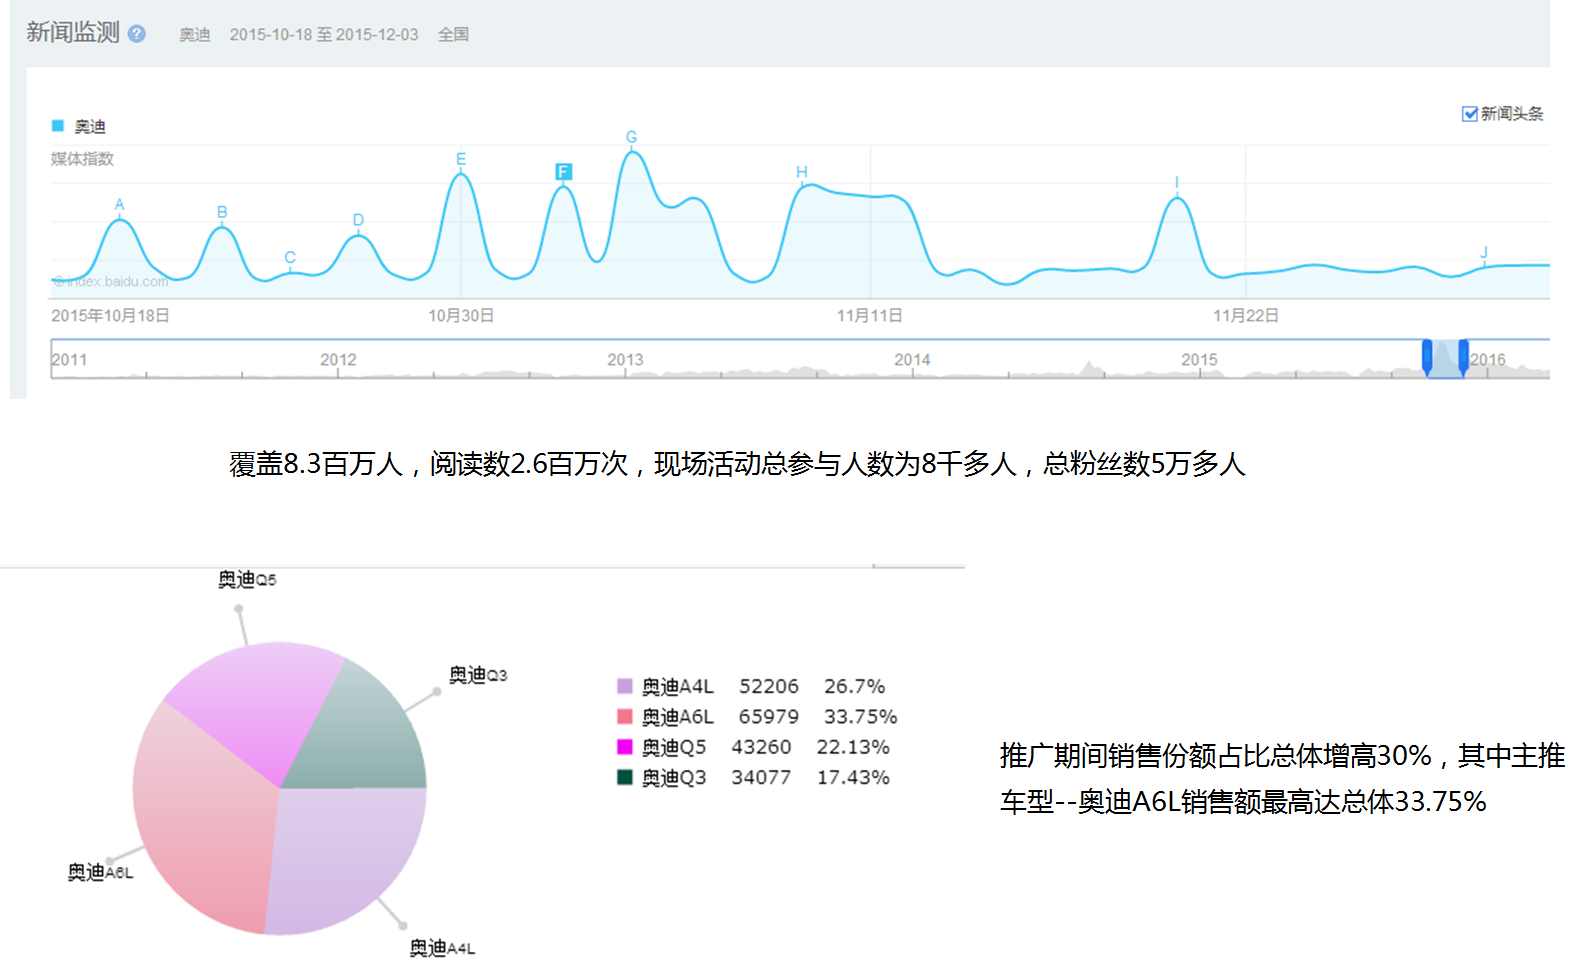Click the 奥迪 keyword in header
Image resolution: width=1577 pixels, height=963 pixels.
[194, 35]
